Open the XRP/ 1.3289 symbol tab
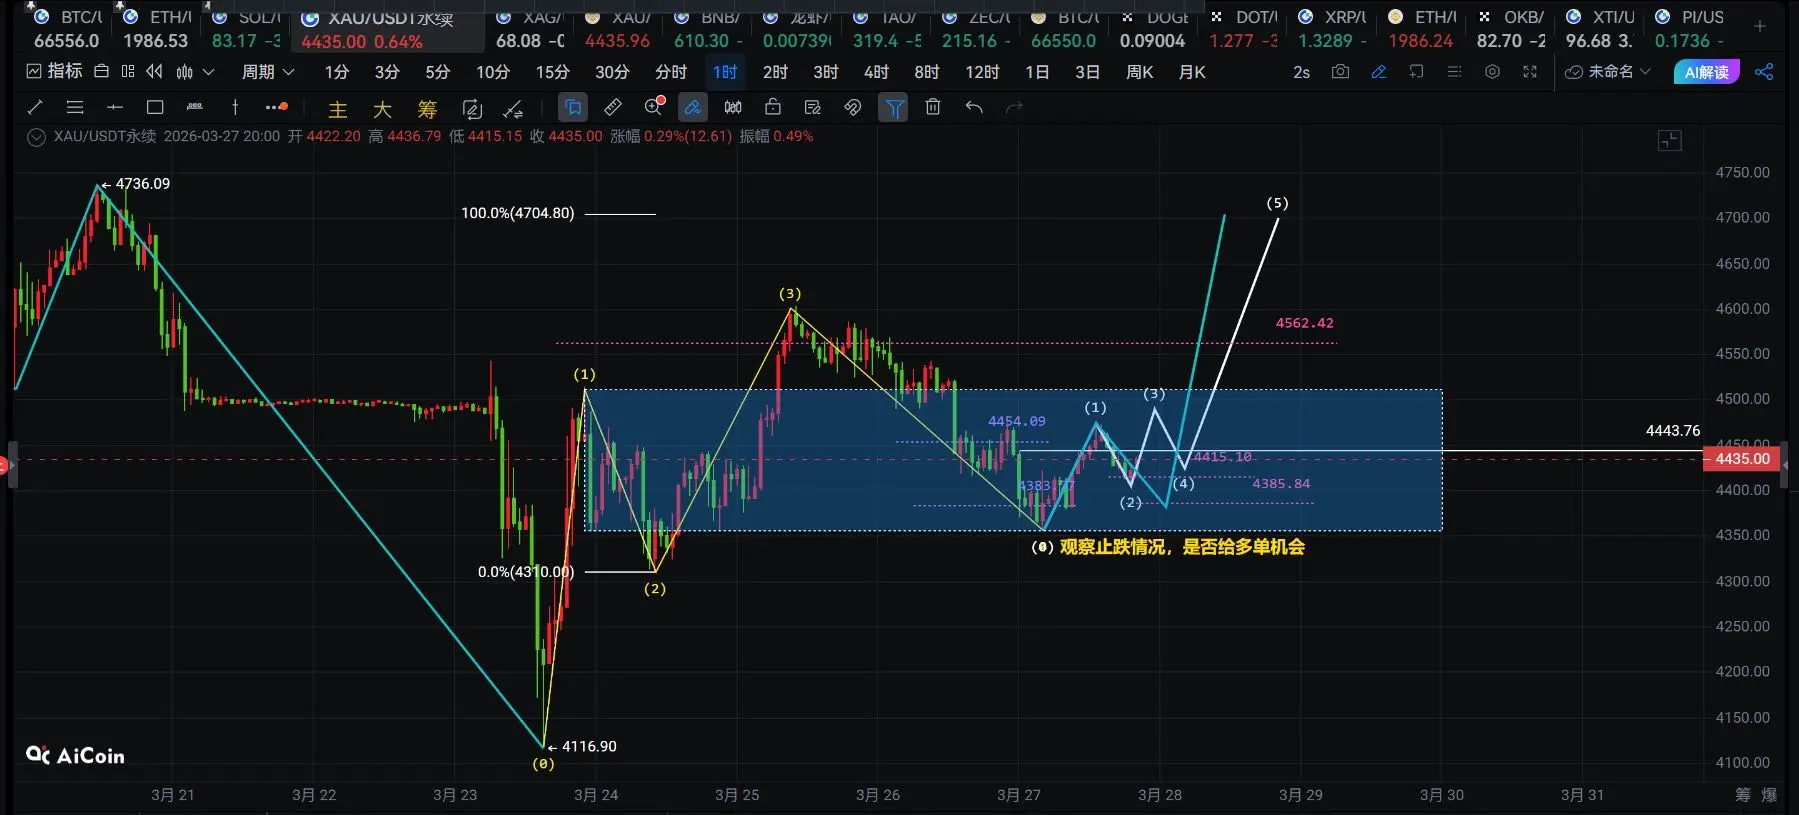Image resolution: width=1799 pixels, height=815 pixels. [1332, 29]
